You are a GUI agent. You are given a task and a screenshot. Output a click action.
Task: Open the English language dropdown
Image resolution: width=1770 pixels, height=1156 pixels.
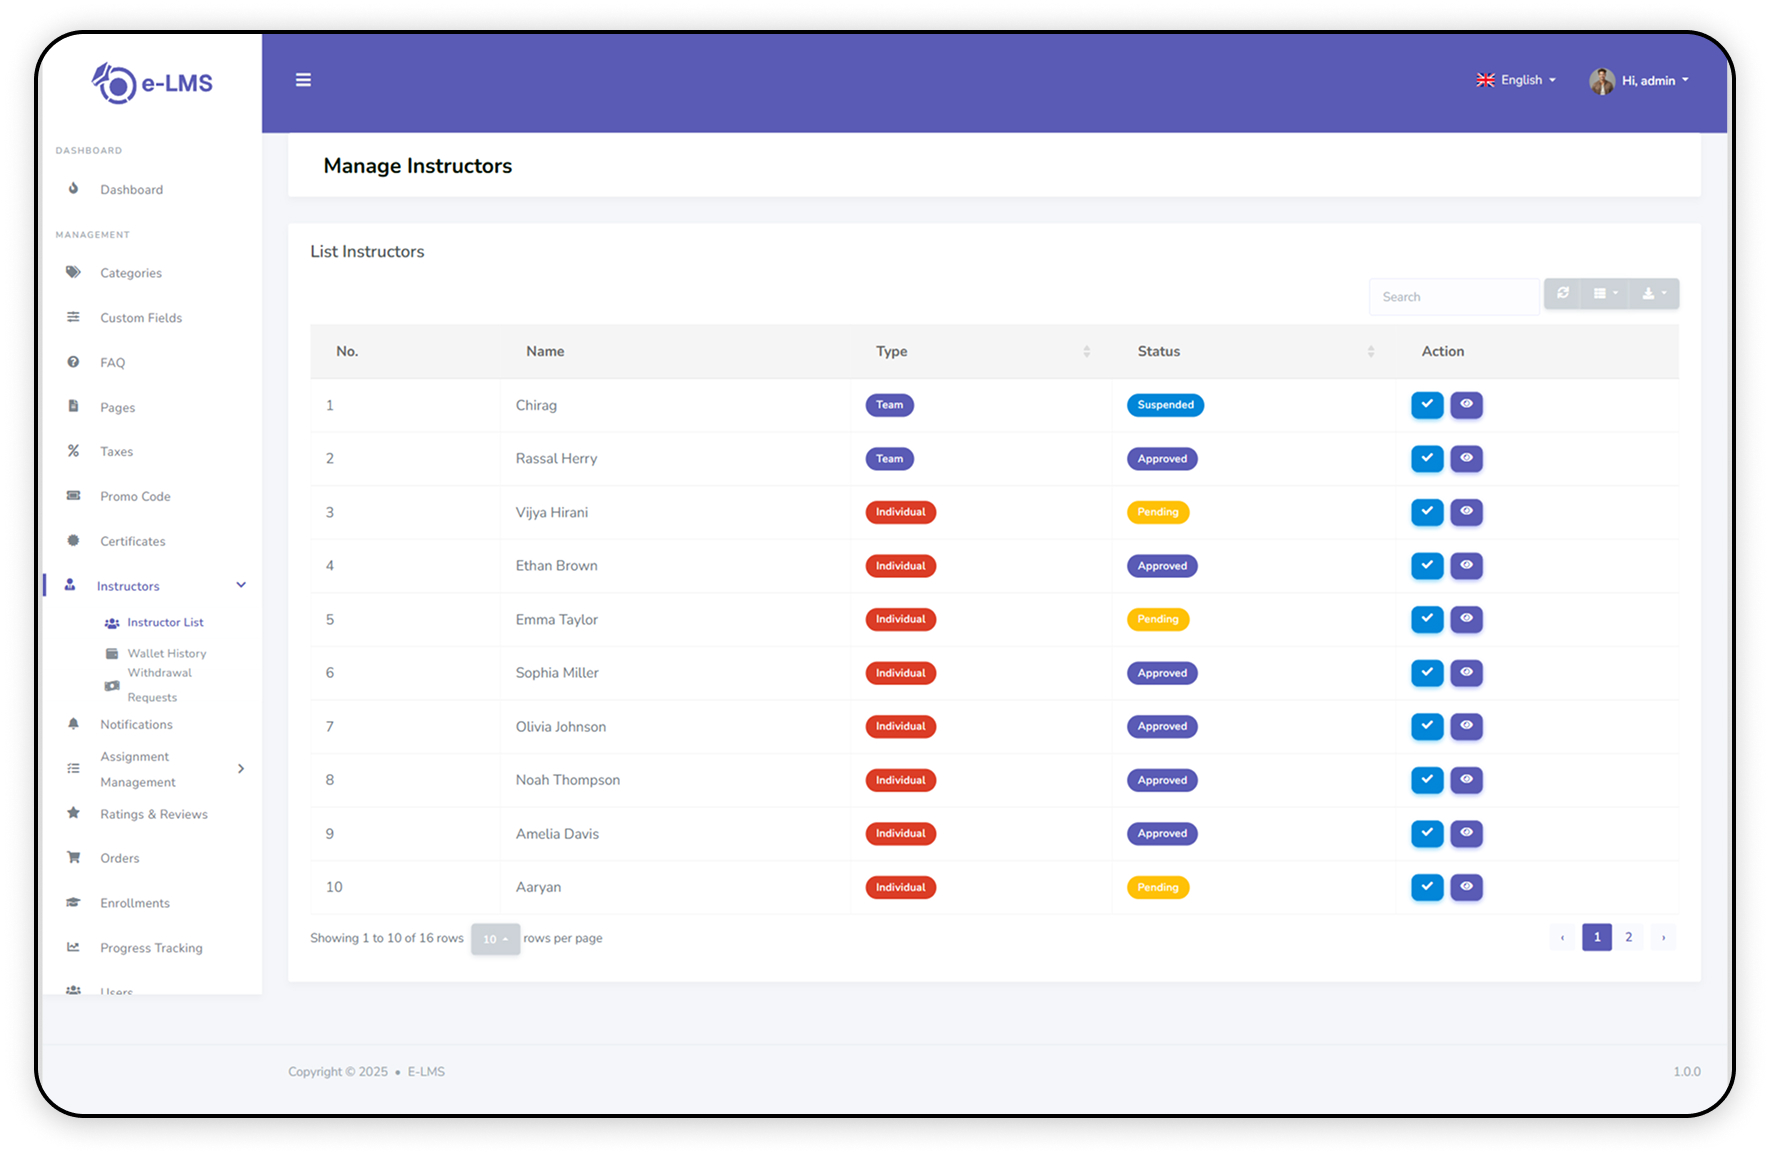tap(1516, 80)
